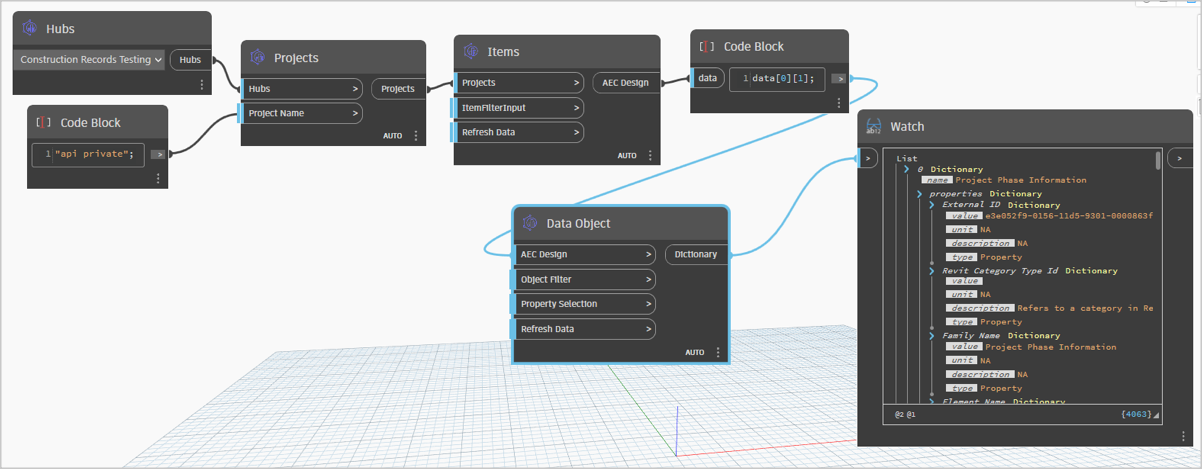The width and height of the screenshot is (1202, 469).
Task: Click Hubs output port on Hubs node
Action: click(190, 60)
